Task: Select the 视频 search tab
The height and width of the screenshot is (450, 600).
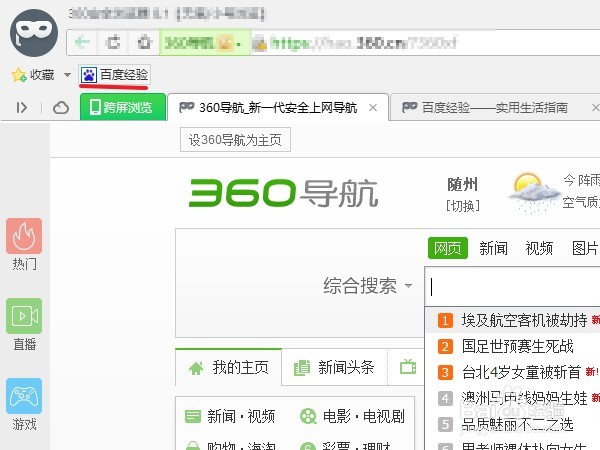Action: (539, 248)
